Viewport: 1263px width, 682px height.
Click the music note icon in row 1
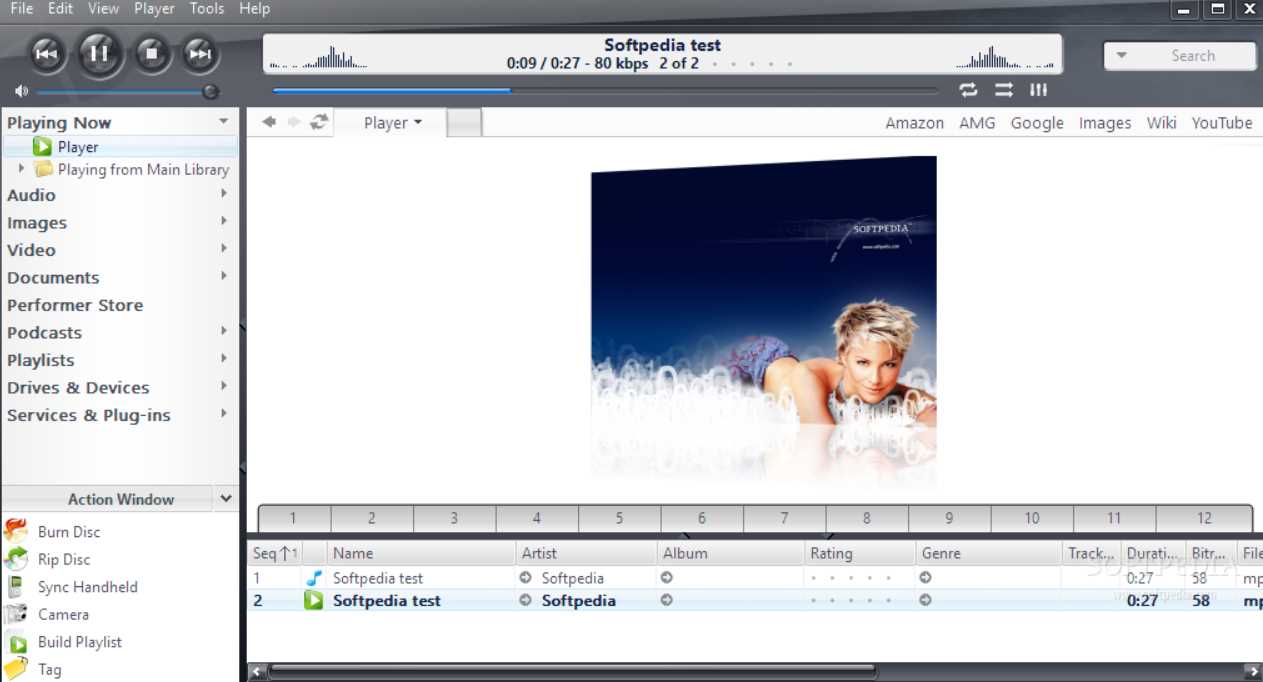pyautogui.click(x=314, y=578)
